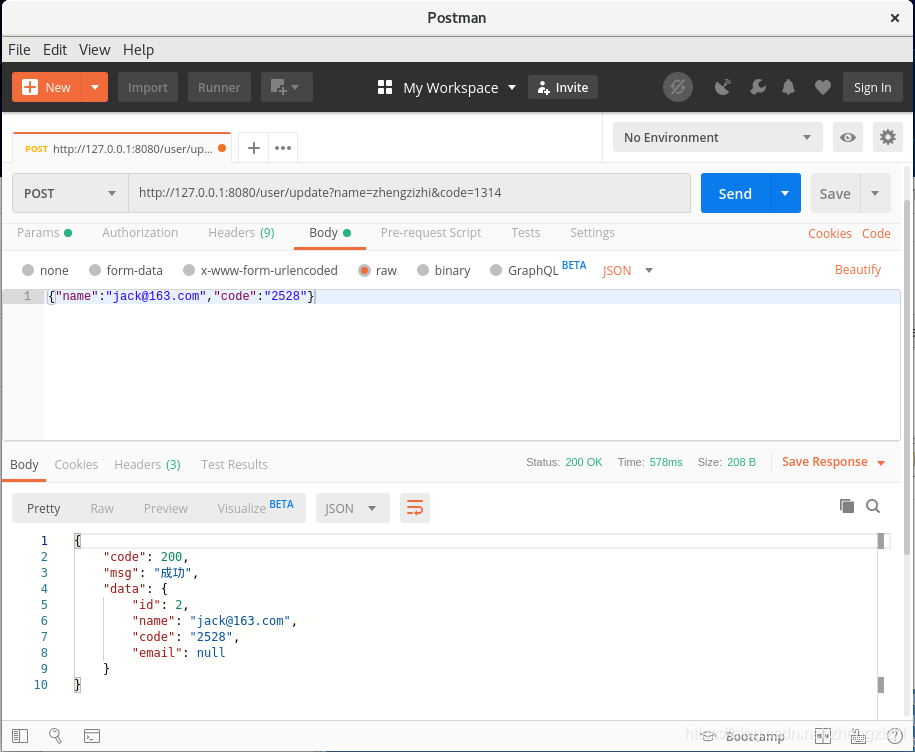Switch response view to Raw
915x752 pixels.
(102, 508)
